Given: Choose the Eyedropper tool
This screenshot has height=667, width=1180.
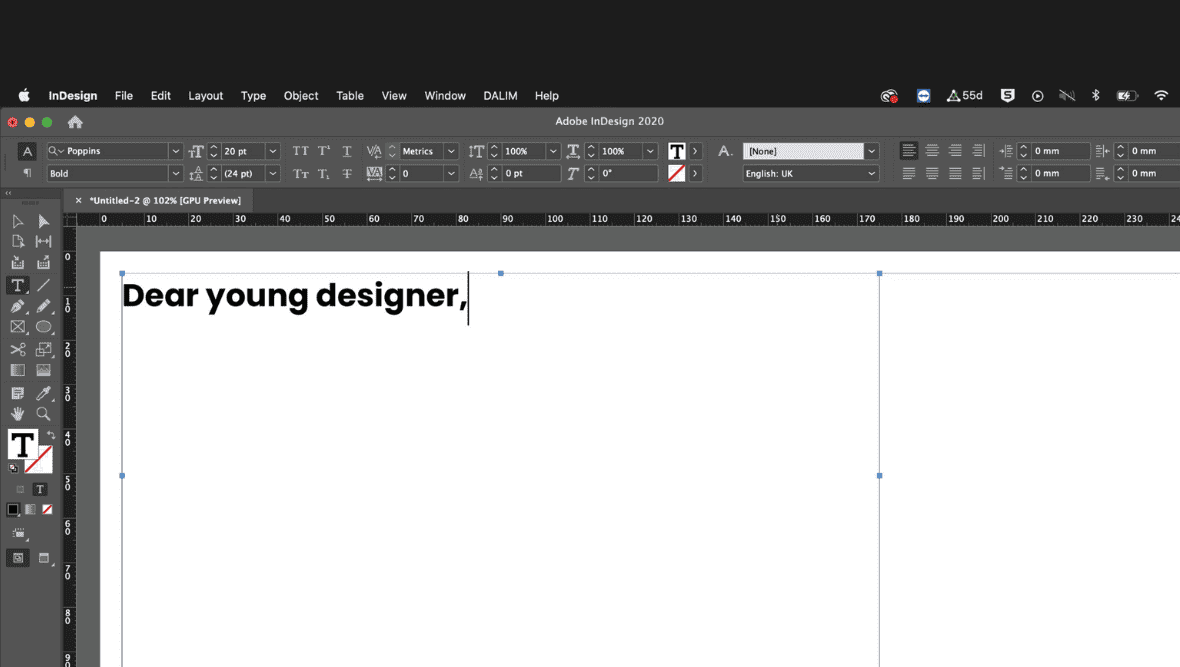Looking at the screenshot, I should coord(42,392).
